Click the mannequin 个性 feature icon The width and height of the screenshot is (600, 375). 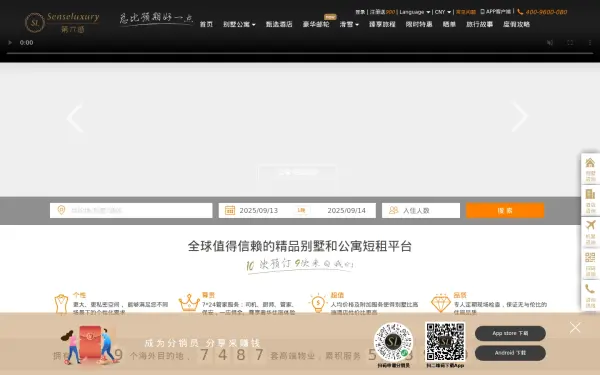(61, 304)
